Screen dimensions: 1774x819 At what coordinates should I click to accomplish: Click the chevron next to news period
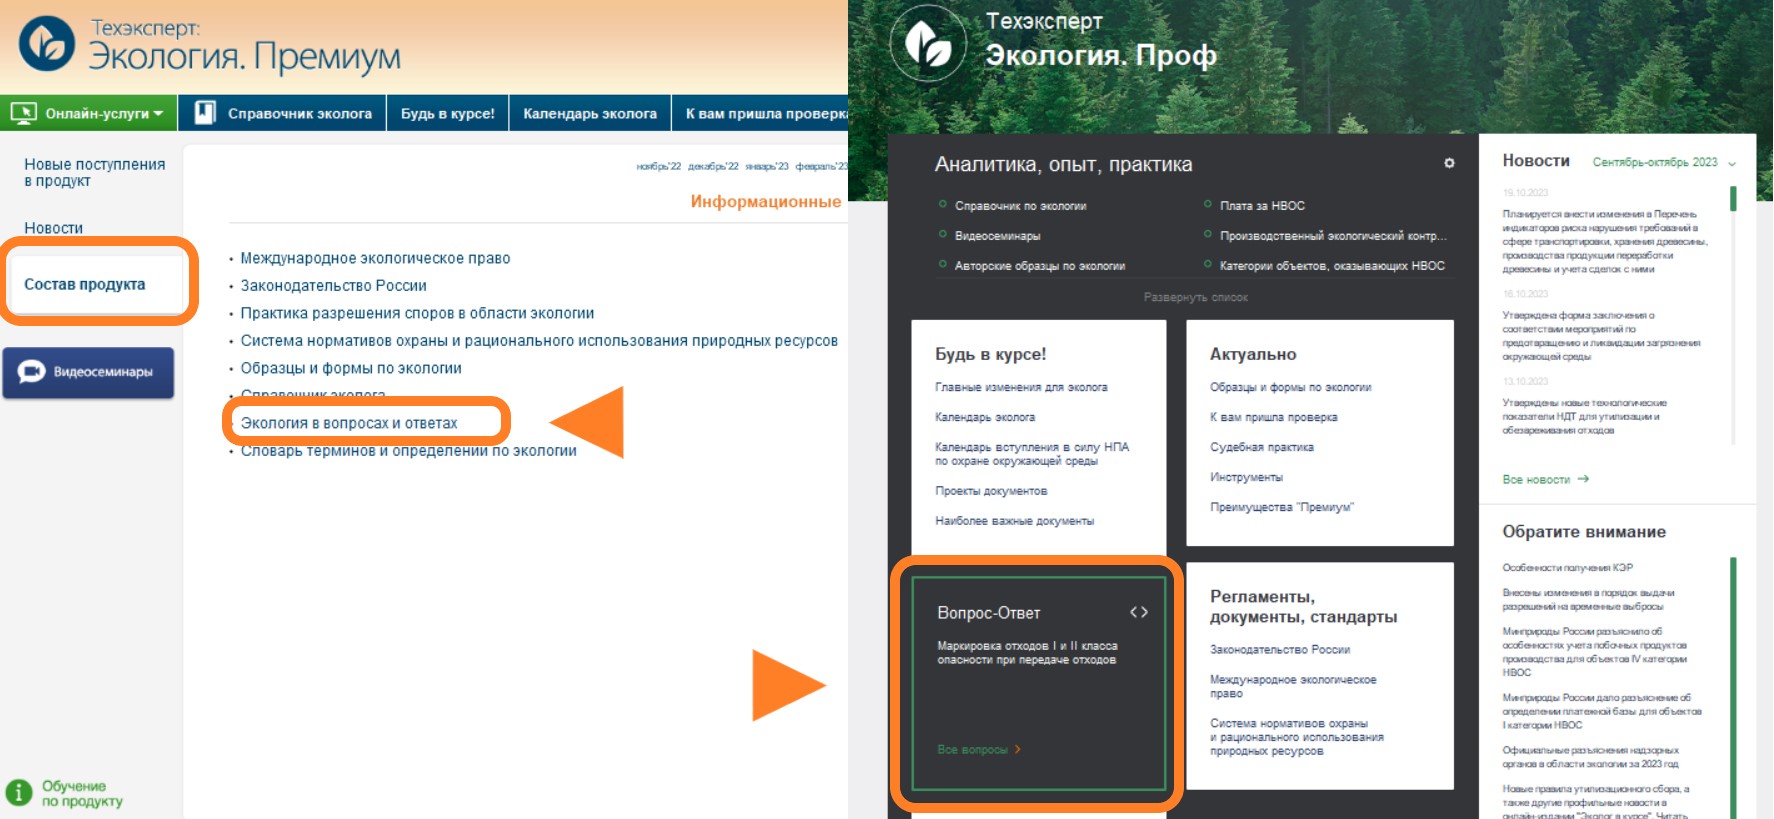click(1731, 163)
